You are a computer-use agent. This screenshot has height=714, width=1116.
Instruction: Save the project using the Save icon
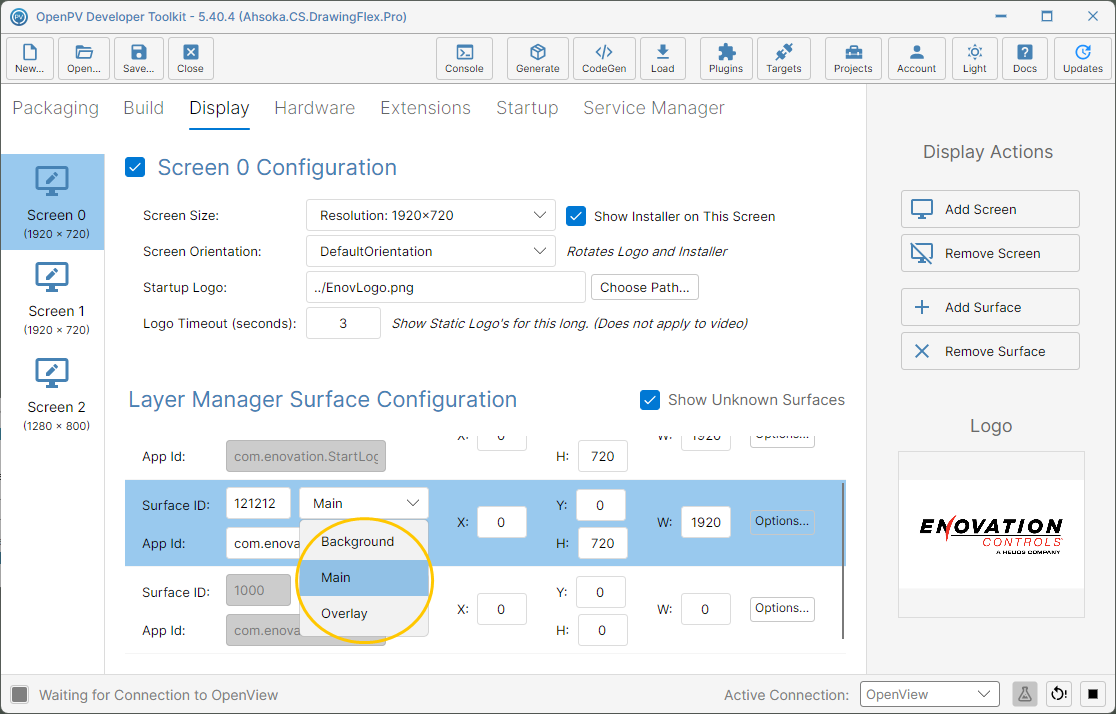click(139, 58)
